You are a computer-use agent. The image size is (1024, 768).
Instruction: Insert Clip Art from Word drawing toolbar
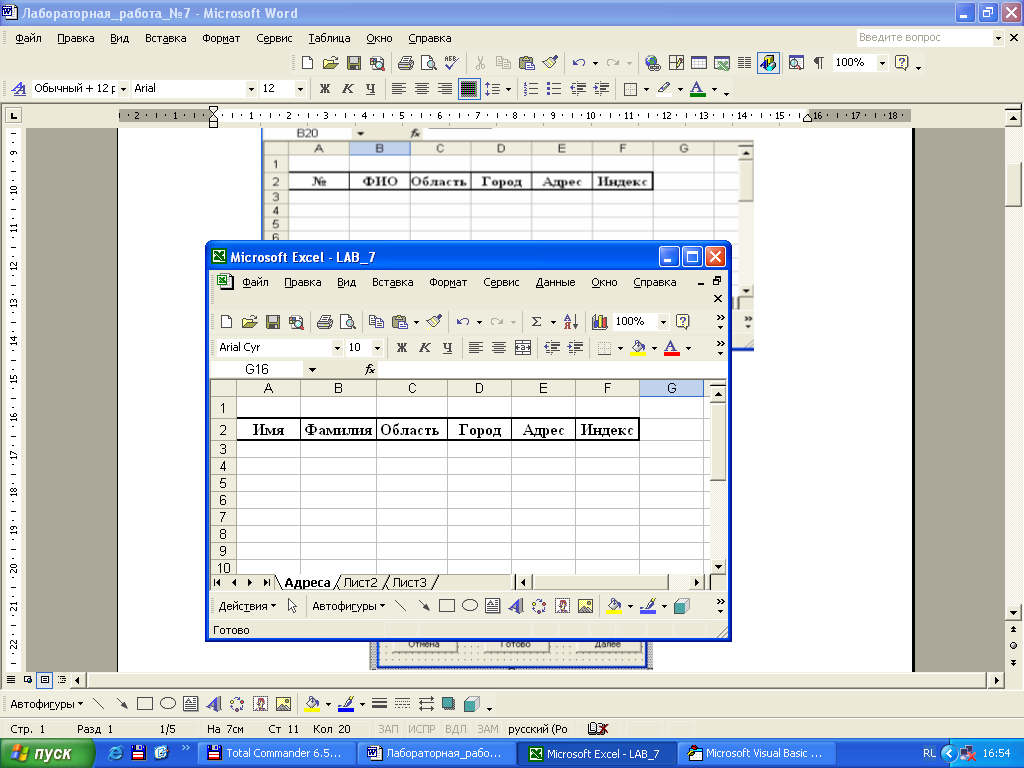click(260, 704)
